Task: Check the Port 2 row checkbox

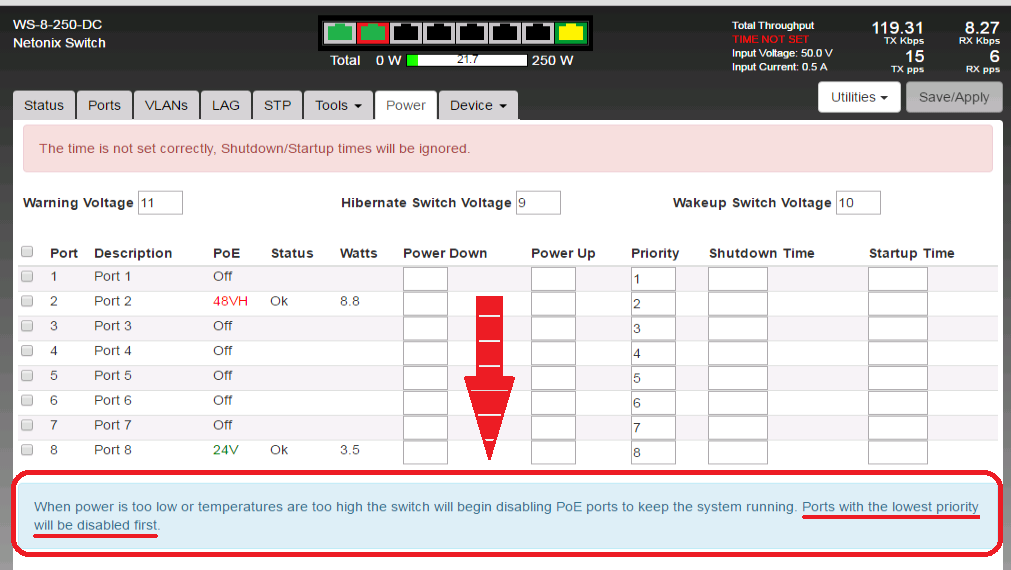Action: click(x=27, y=301)
